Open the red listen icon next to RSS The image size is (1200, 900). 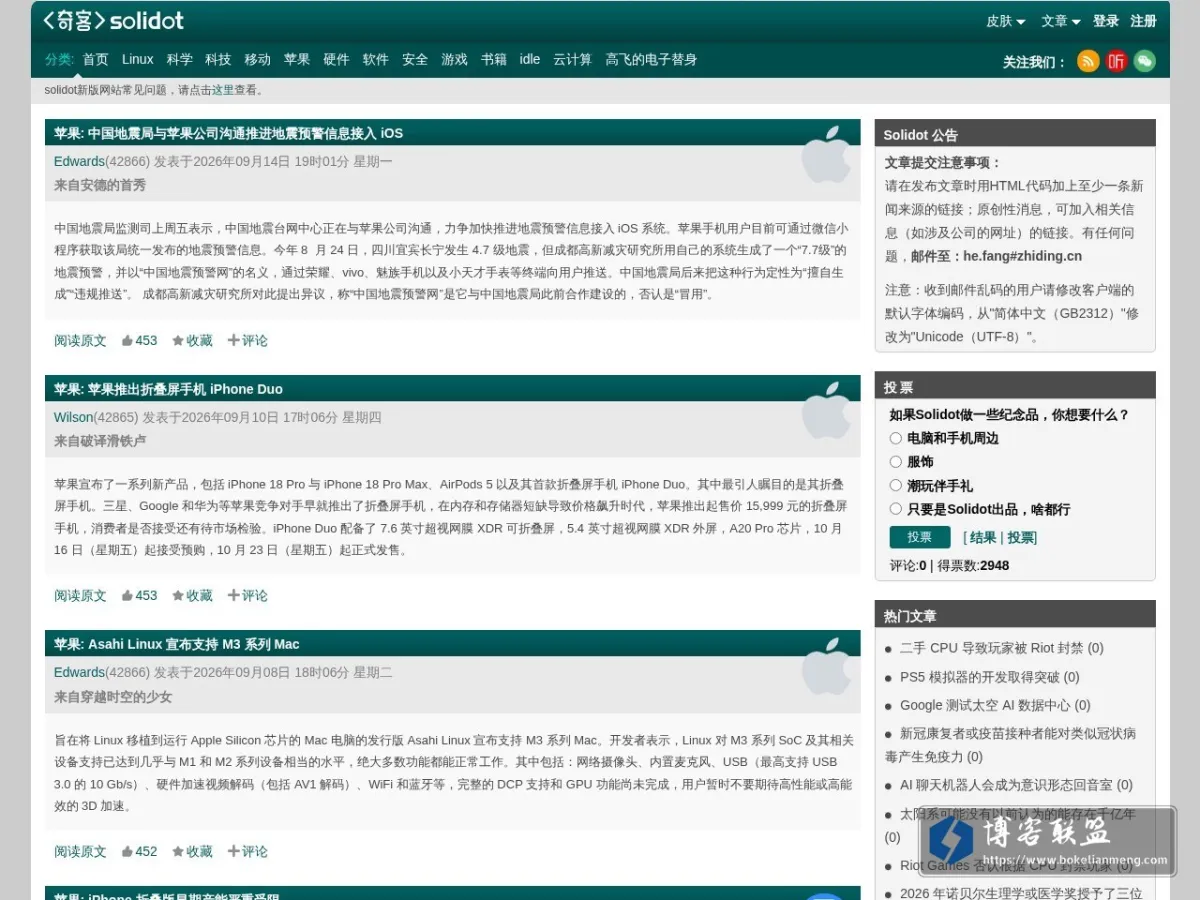coord(1116,61)
